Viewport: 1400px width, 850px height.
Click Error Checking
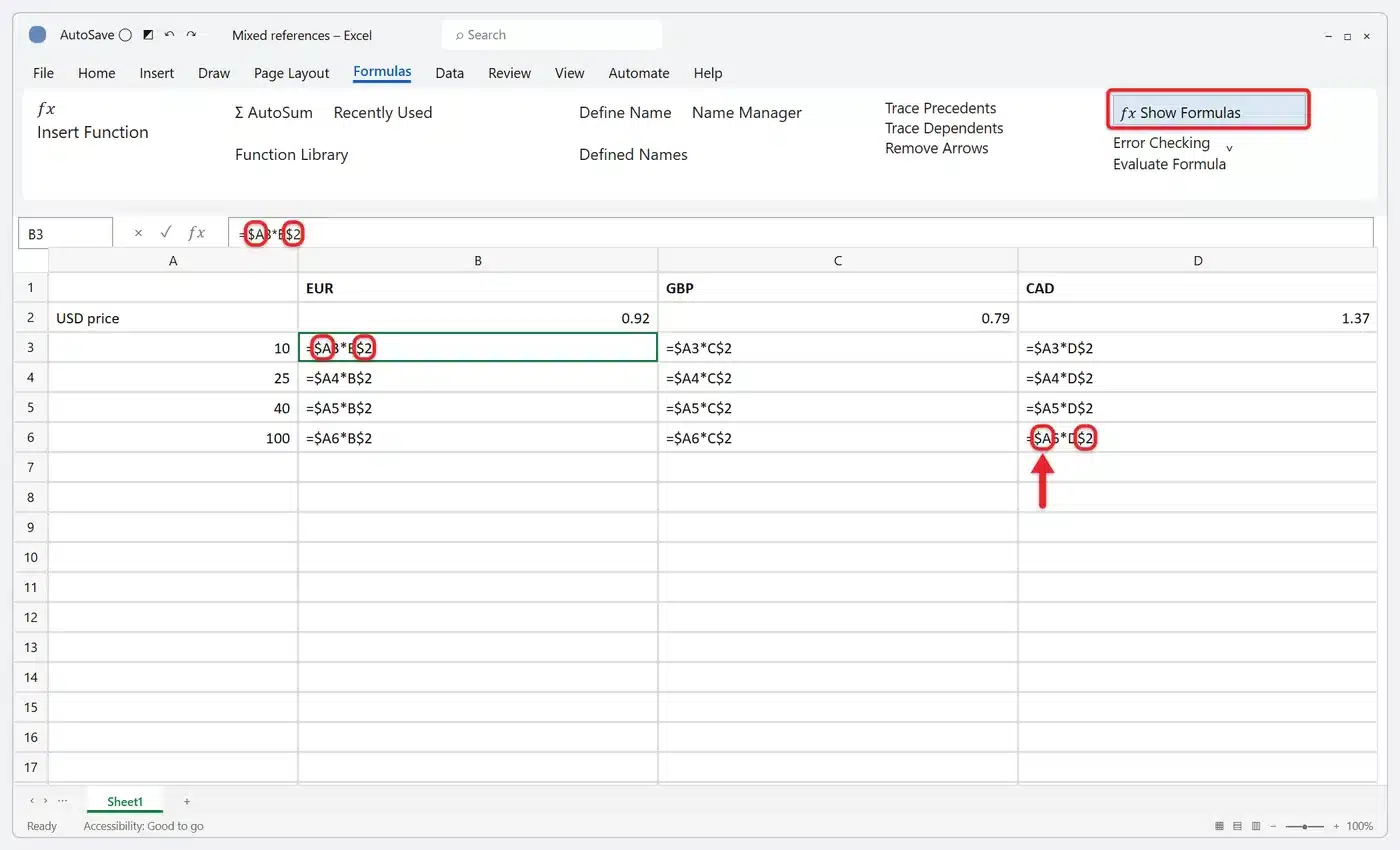pos(1161,143)
